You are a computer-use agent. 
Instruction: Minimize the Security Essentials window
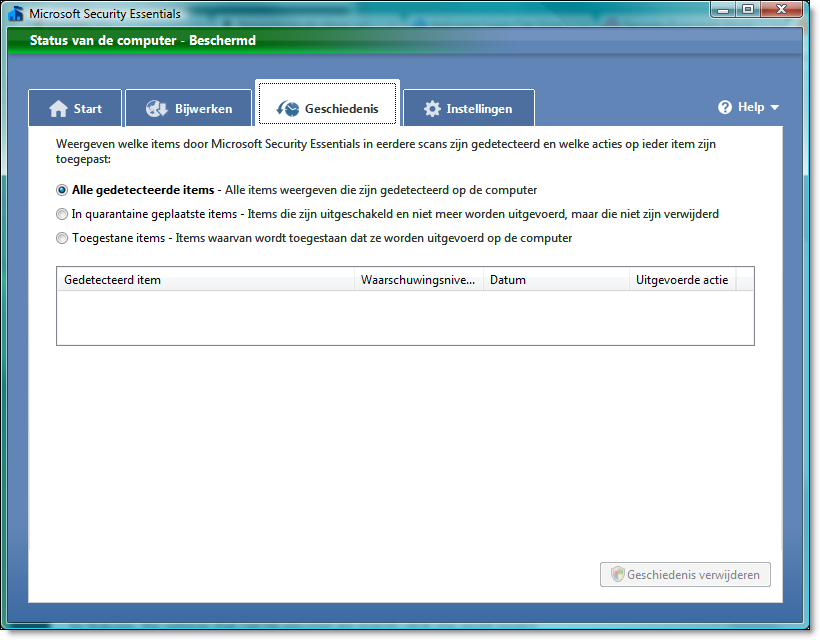coord(723,9)
